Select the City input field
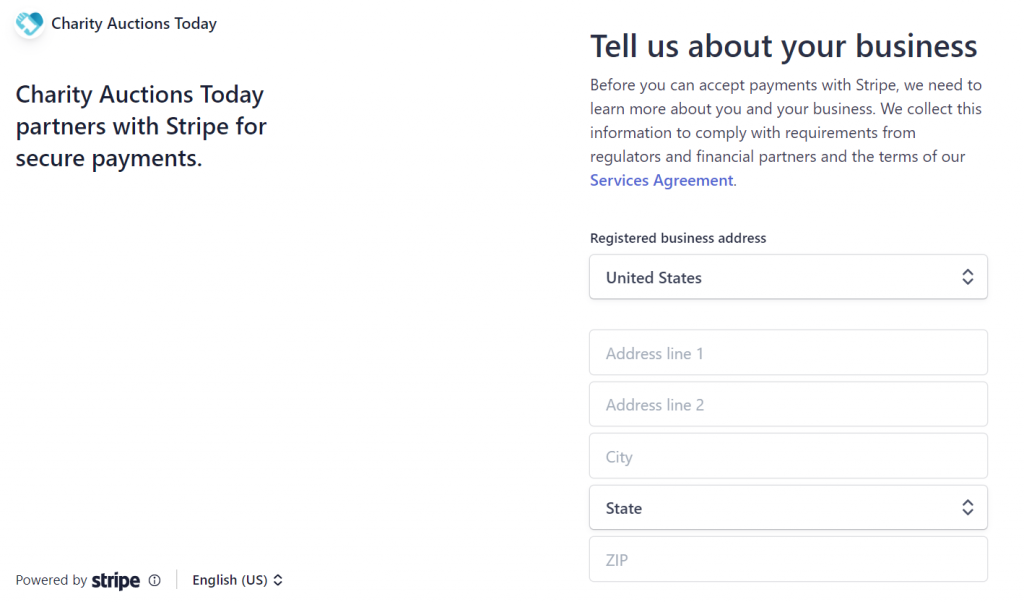 [x=788, y=456]
